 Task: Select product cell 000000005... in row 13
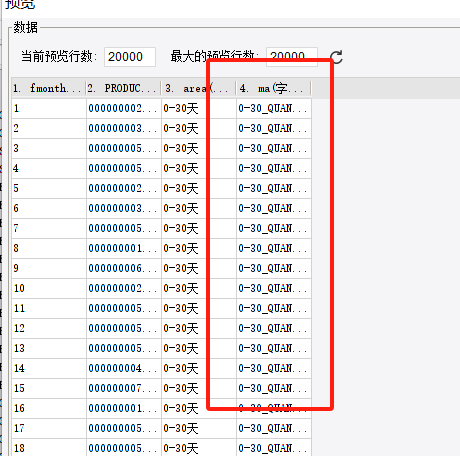[x=124, y=348]
